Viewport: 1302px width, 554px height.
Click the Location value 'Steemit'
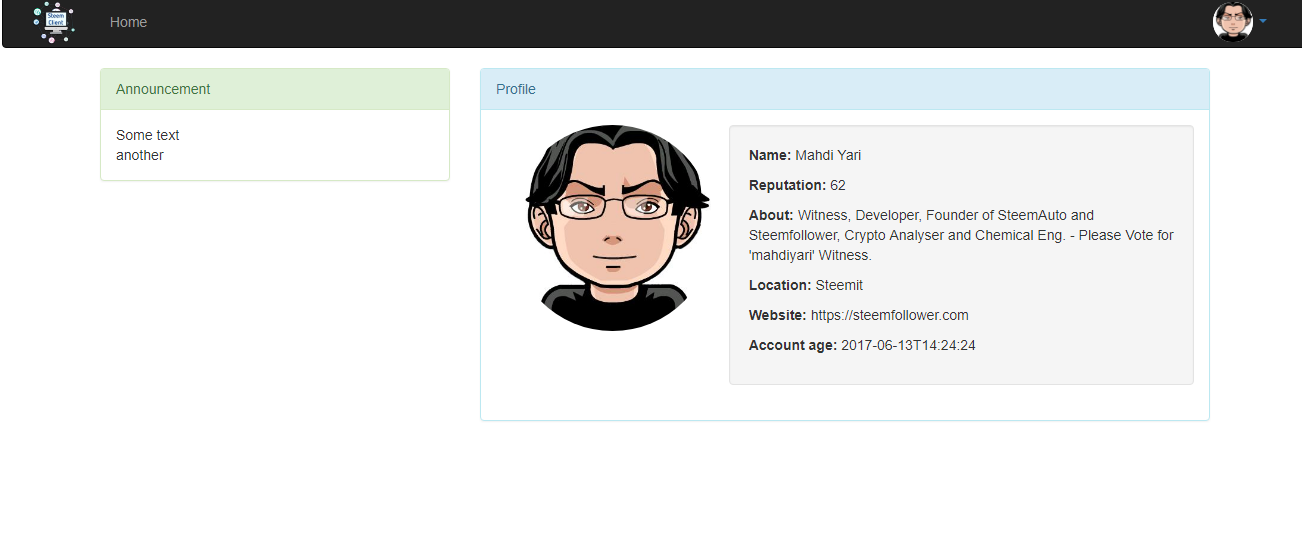[839, 285]
